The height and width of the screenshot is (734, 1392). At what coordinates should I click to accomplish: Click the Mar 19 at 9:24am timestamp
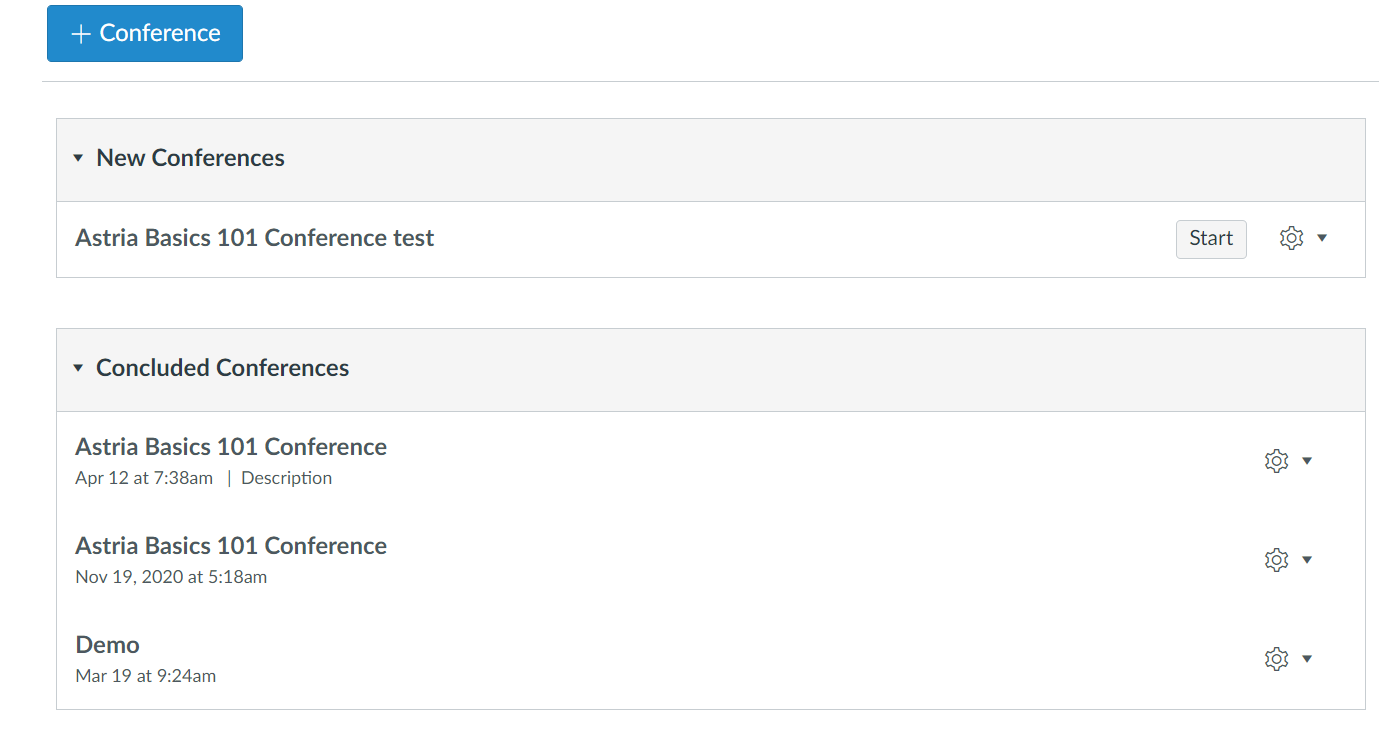[146, 676]
